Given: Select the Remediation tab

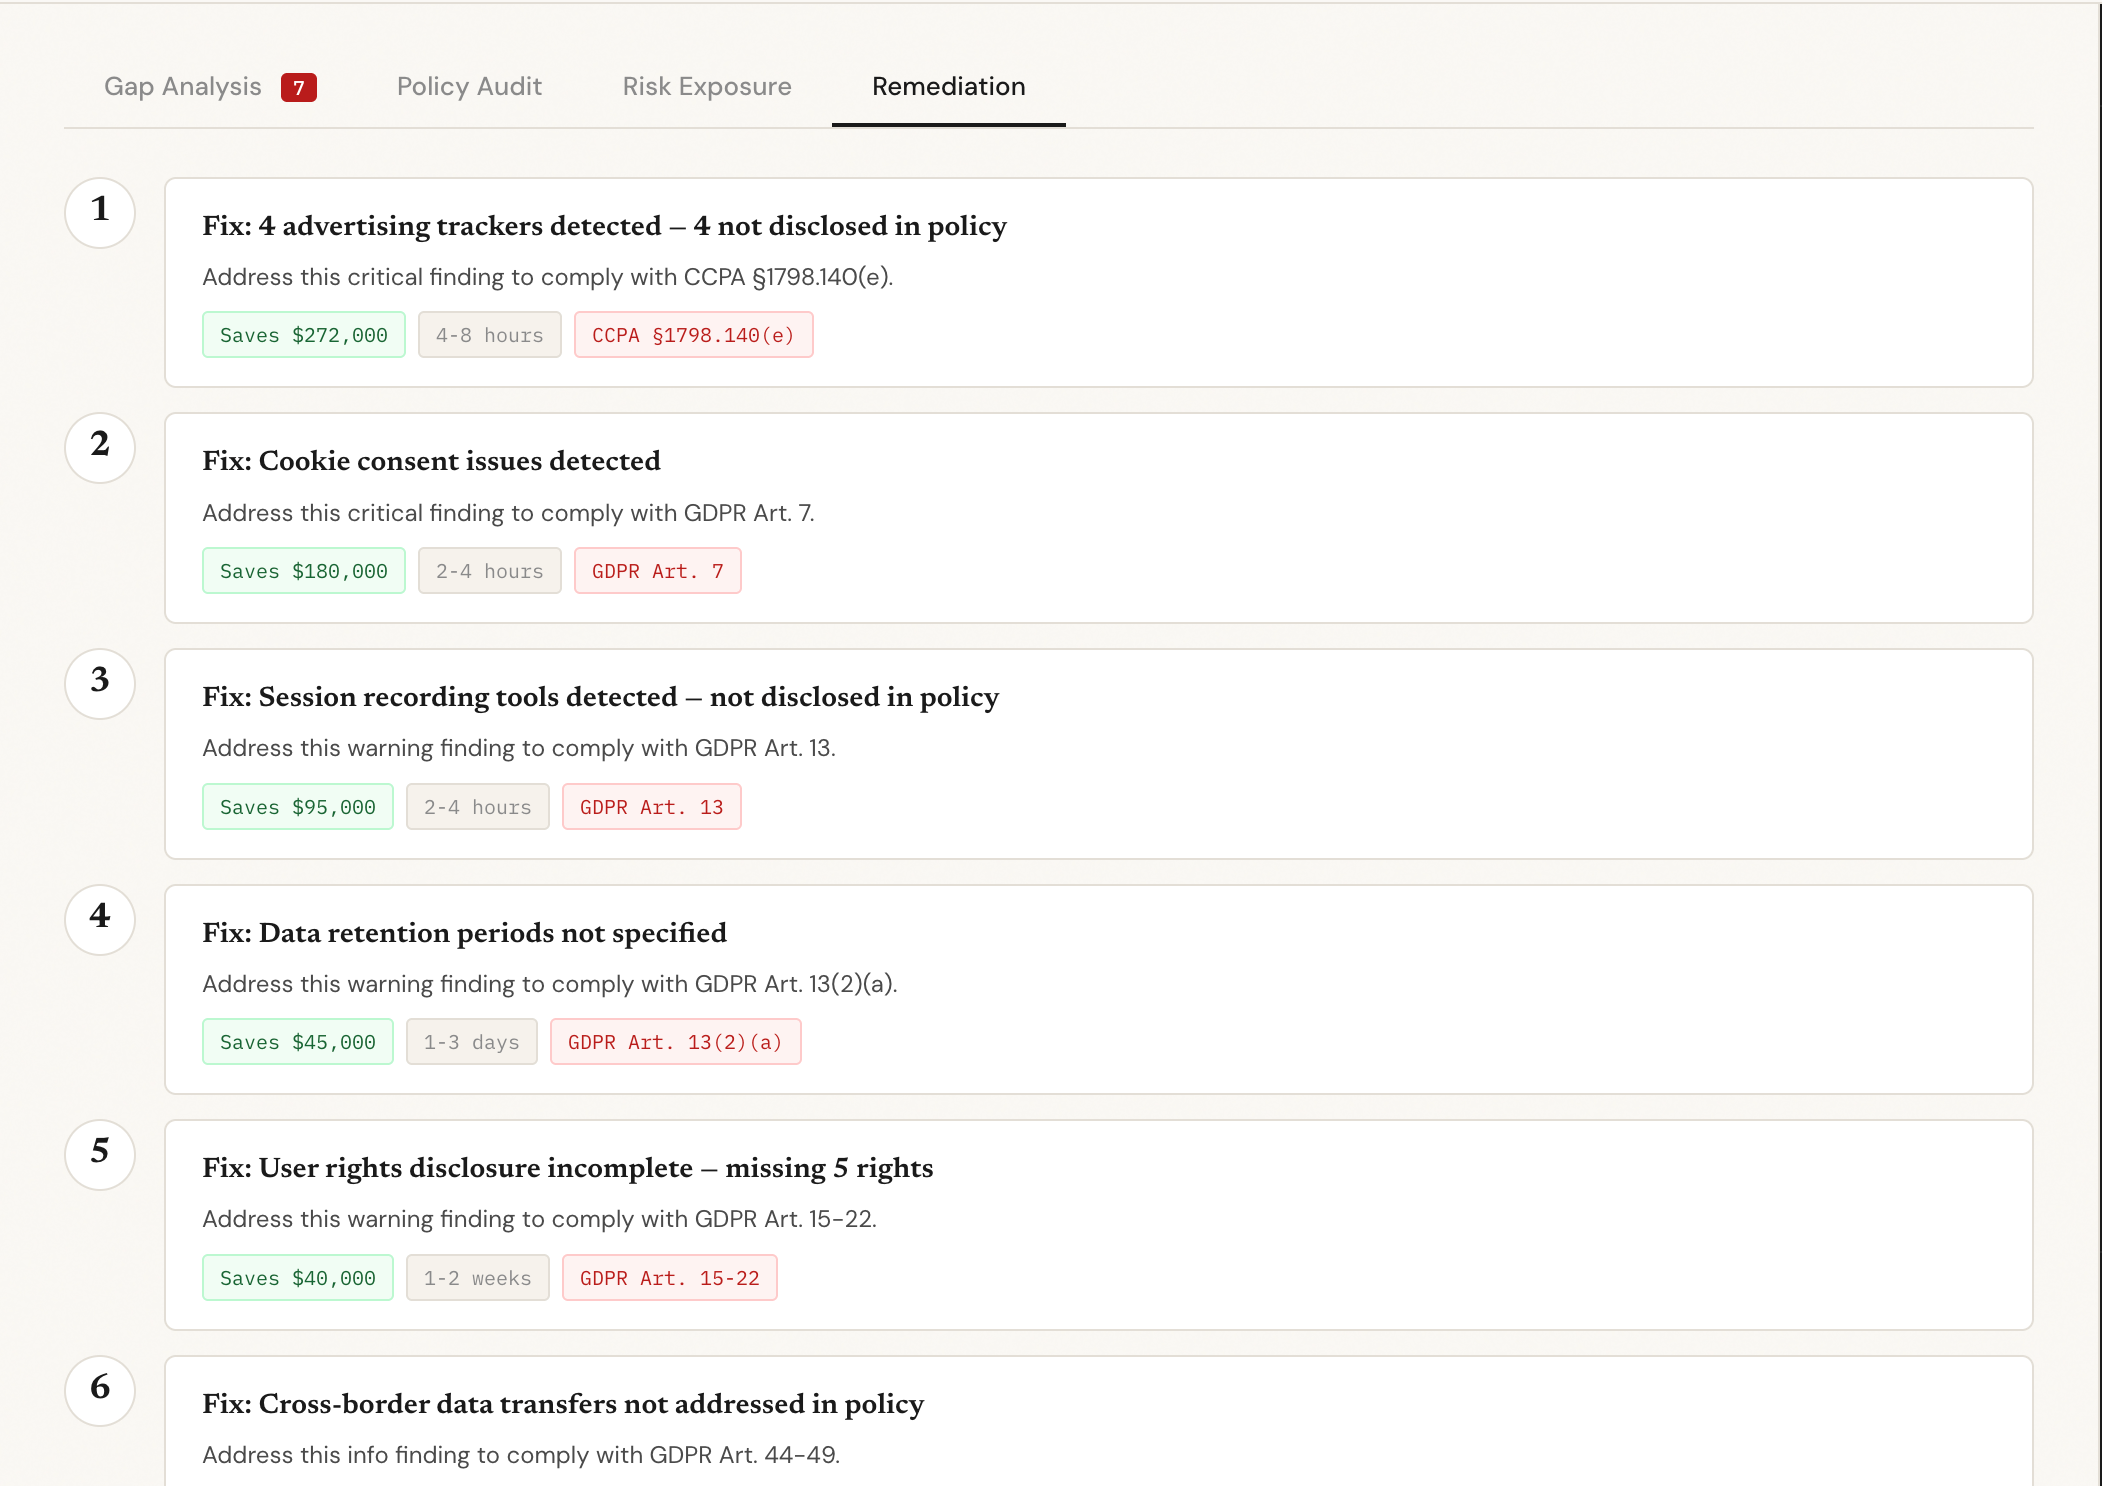Looking at the screenshot, I should [948, 87].
